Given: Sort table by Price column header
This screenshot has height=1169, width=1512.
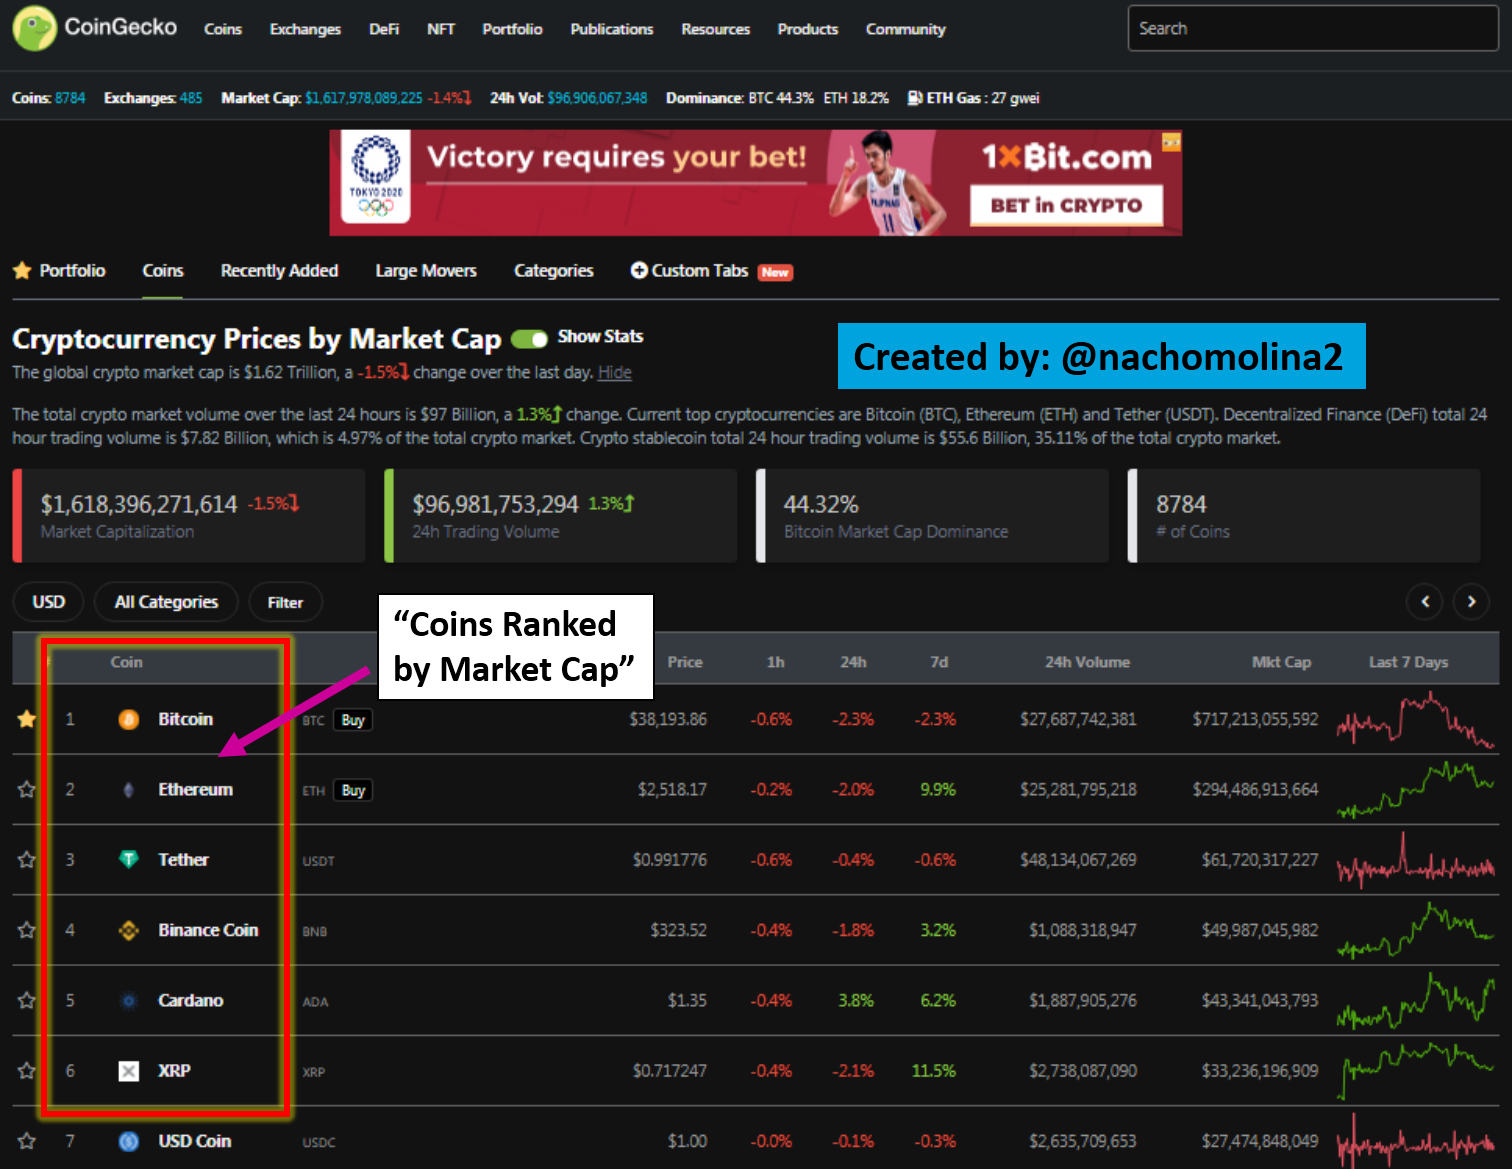Looking at the screenshot, I should pos(685,662).
